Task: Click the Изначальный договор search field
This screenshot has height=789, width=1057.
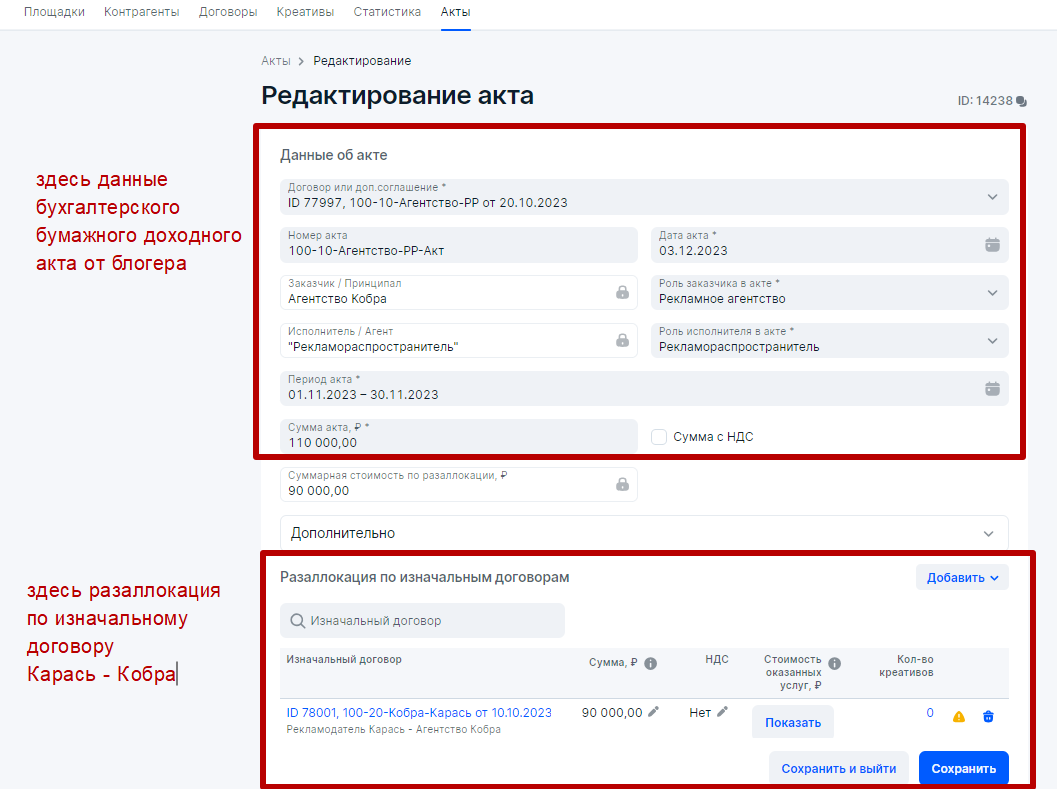Action: point(422,621)
